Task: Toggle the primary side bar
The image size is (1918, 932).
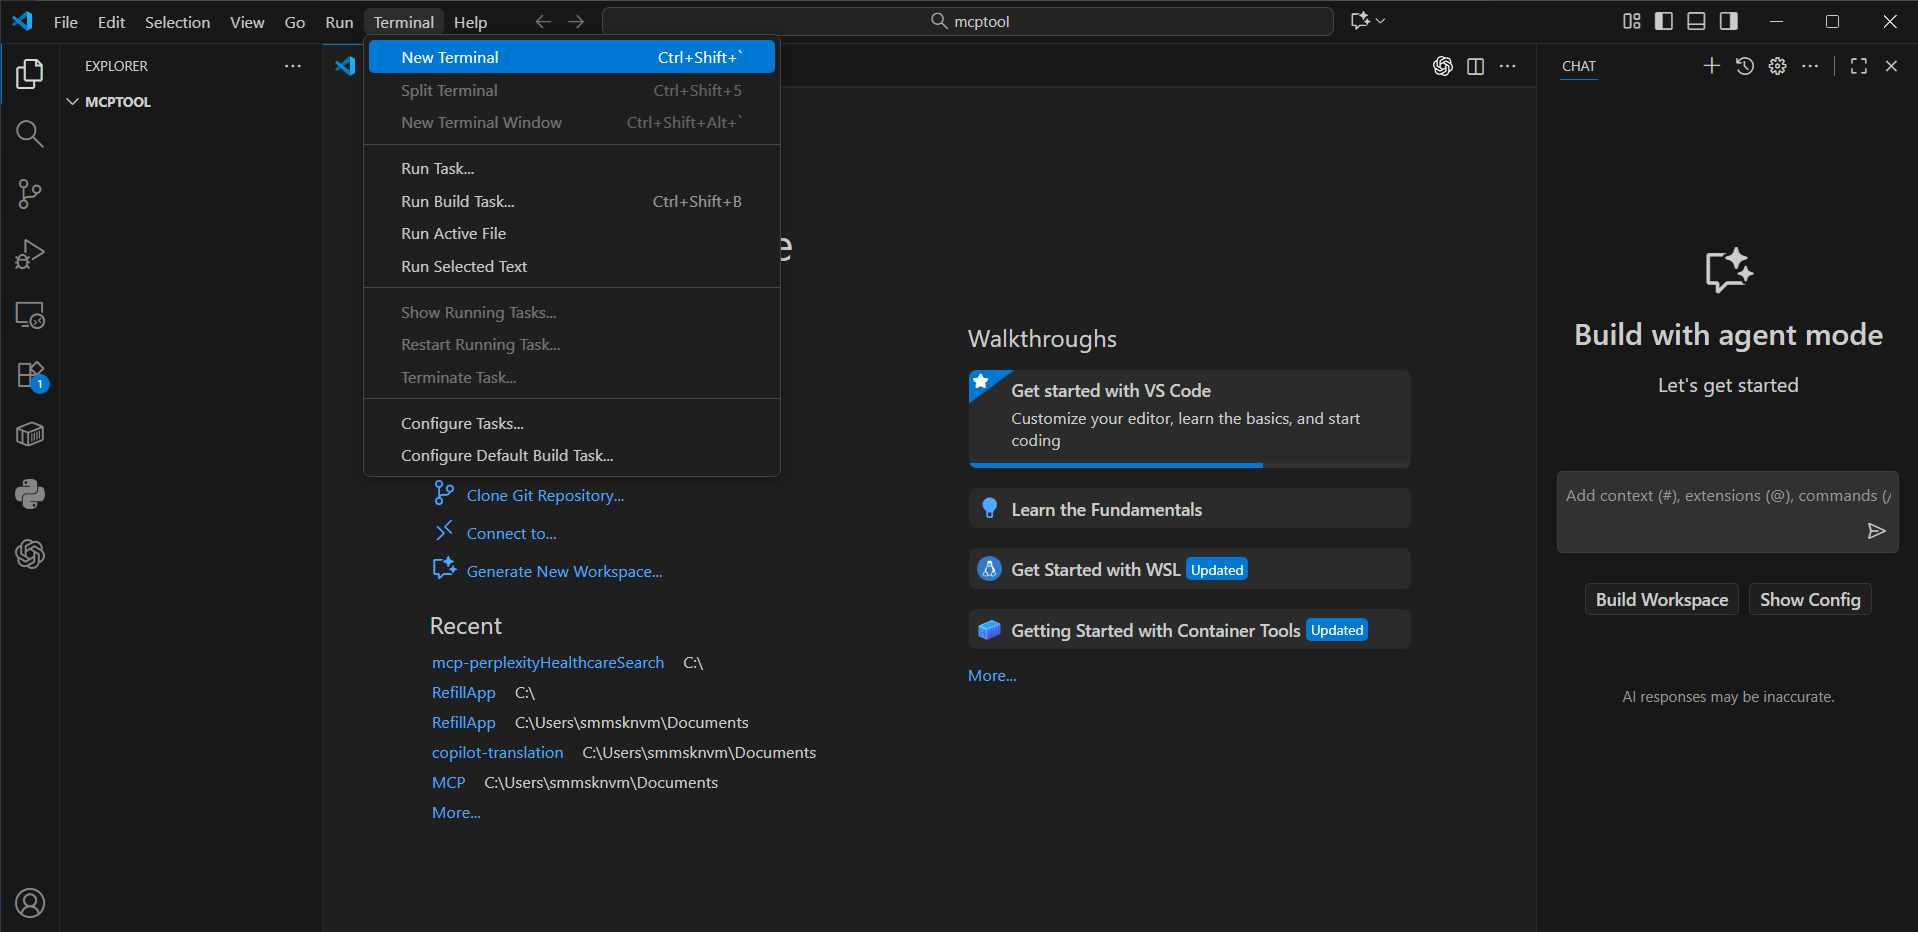Action: click(1664, 21)
